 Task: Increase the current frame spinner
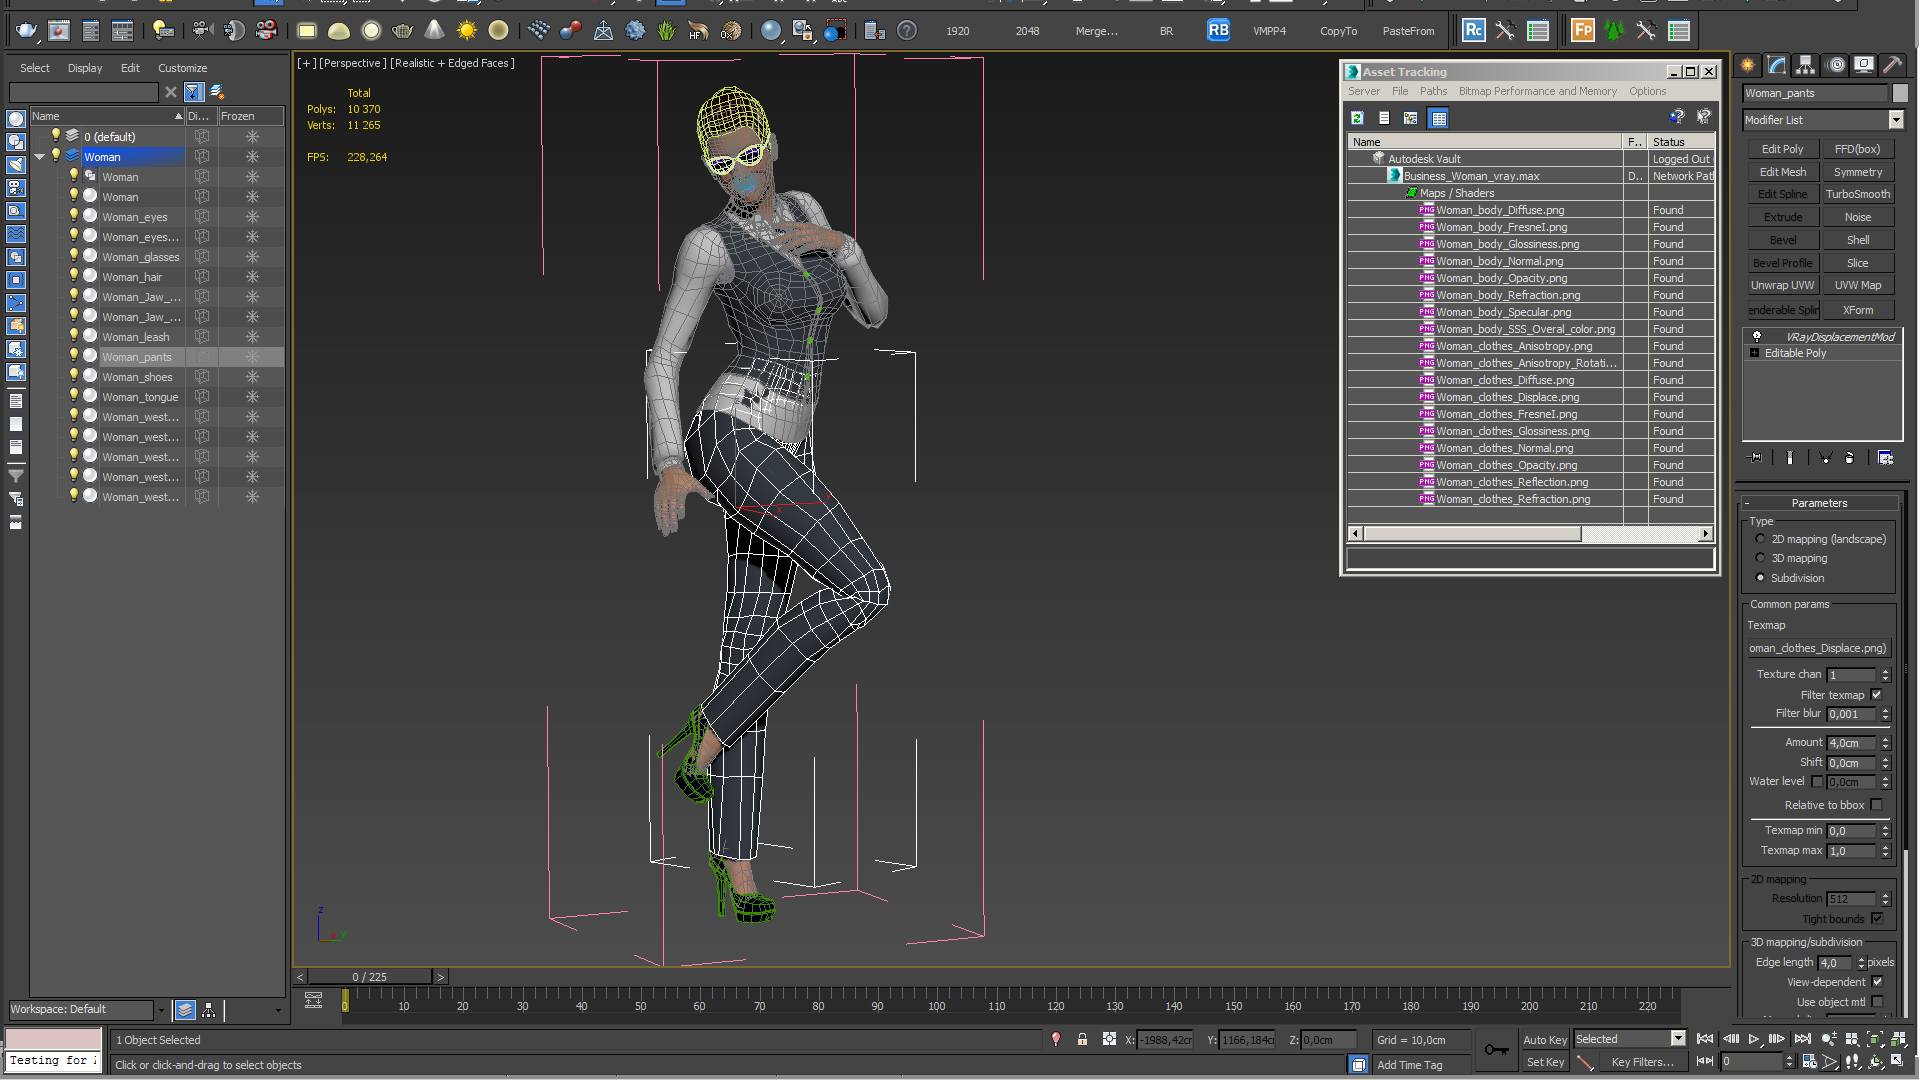(x=1789, y=1059)
